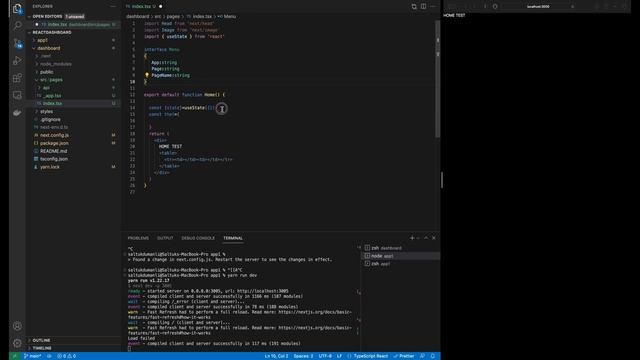Open package.json file
Image resolution: width=640 pixels, height=360 pixels.
coord(54,143)
